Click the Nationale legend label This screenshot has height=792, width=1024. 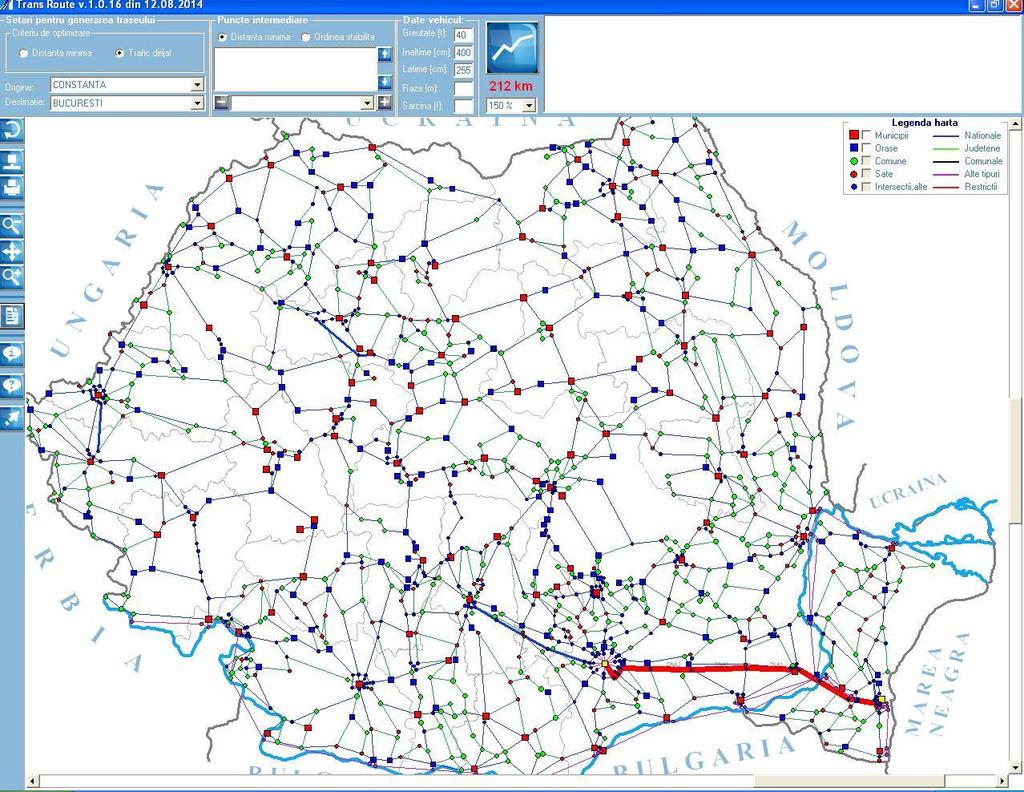[x=982, y=135]
